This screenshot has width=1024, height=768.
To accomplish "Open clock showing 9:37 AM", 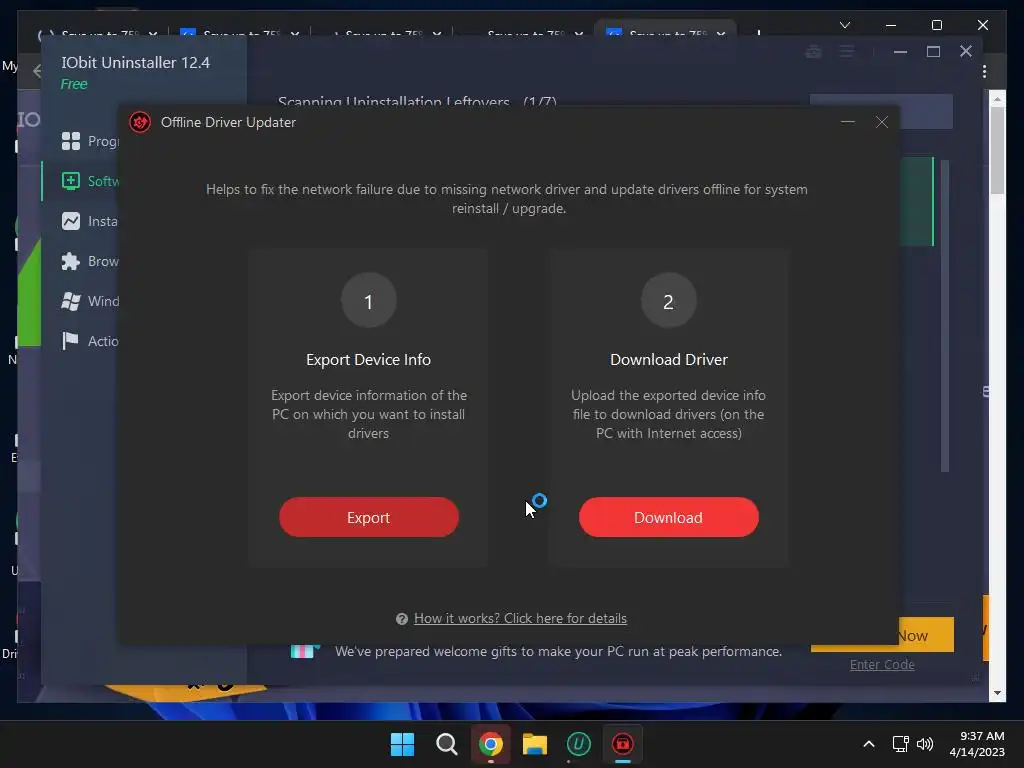I will [977, 744].
